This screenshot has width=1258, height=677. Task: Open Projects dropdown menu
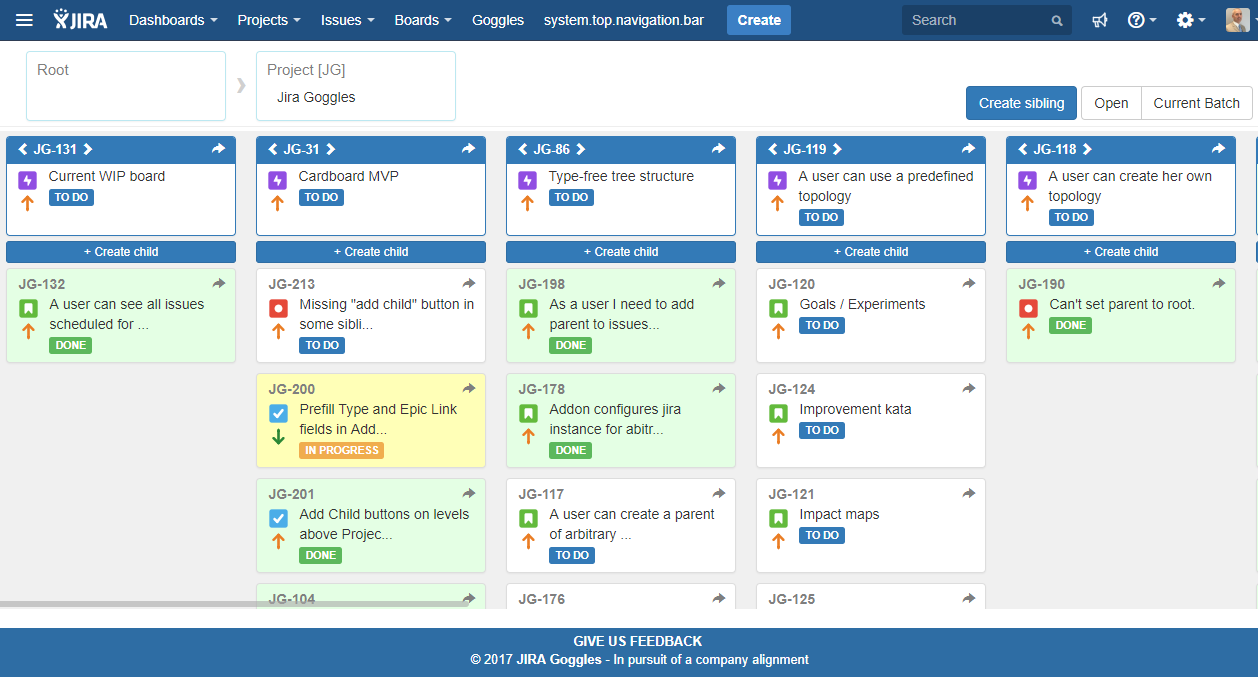(269, 20)
